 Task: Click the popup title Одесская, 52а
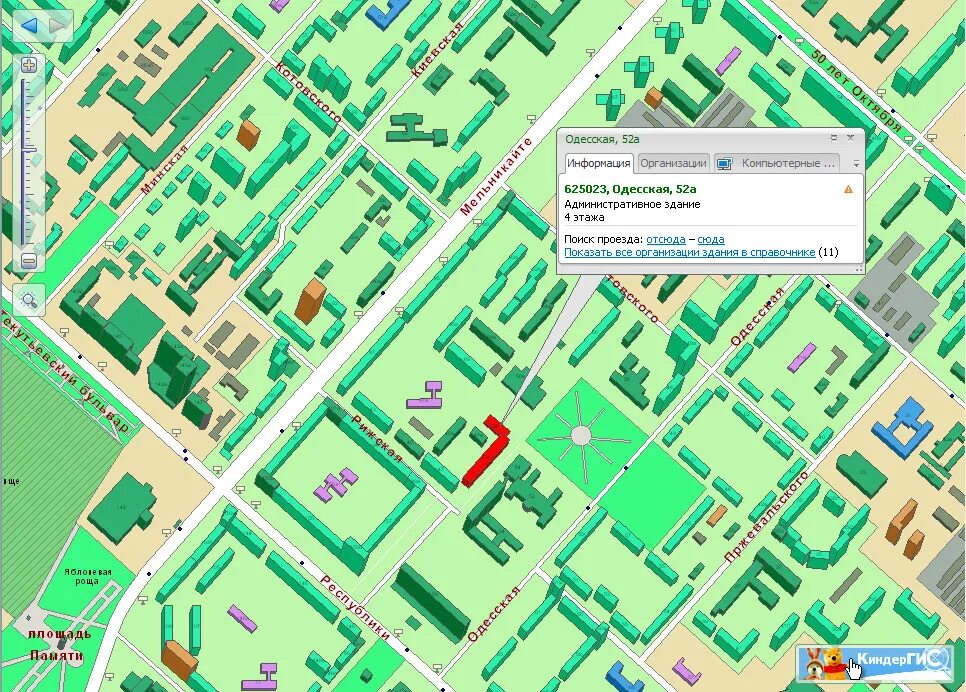602,139
